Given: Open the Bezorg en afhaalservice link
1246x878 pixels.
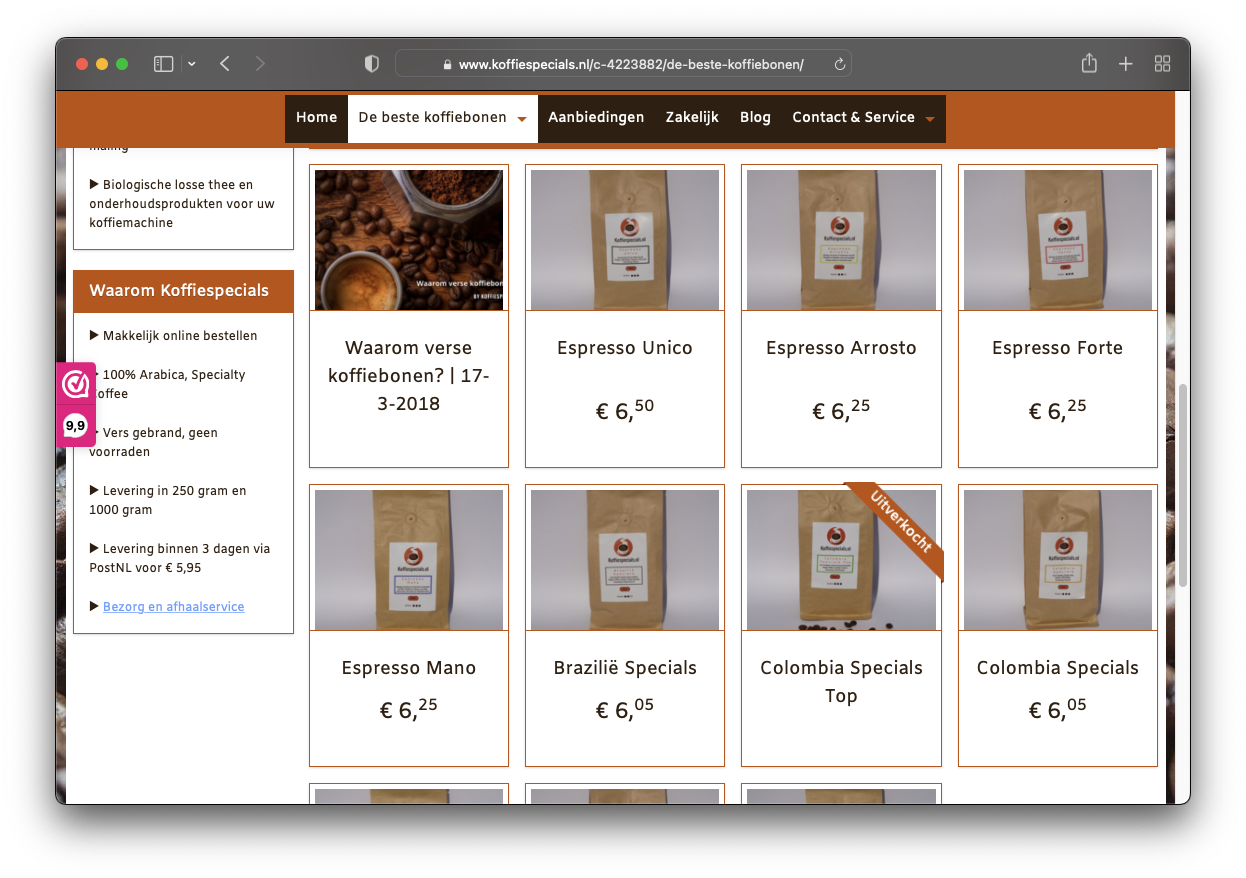Looking at the screenshot, I should 173,607.
